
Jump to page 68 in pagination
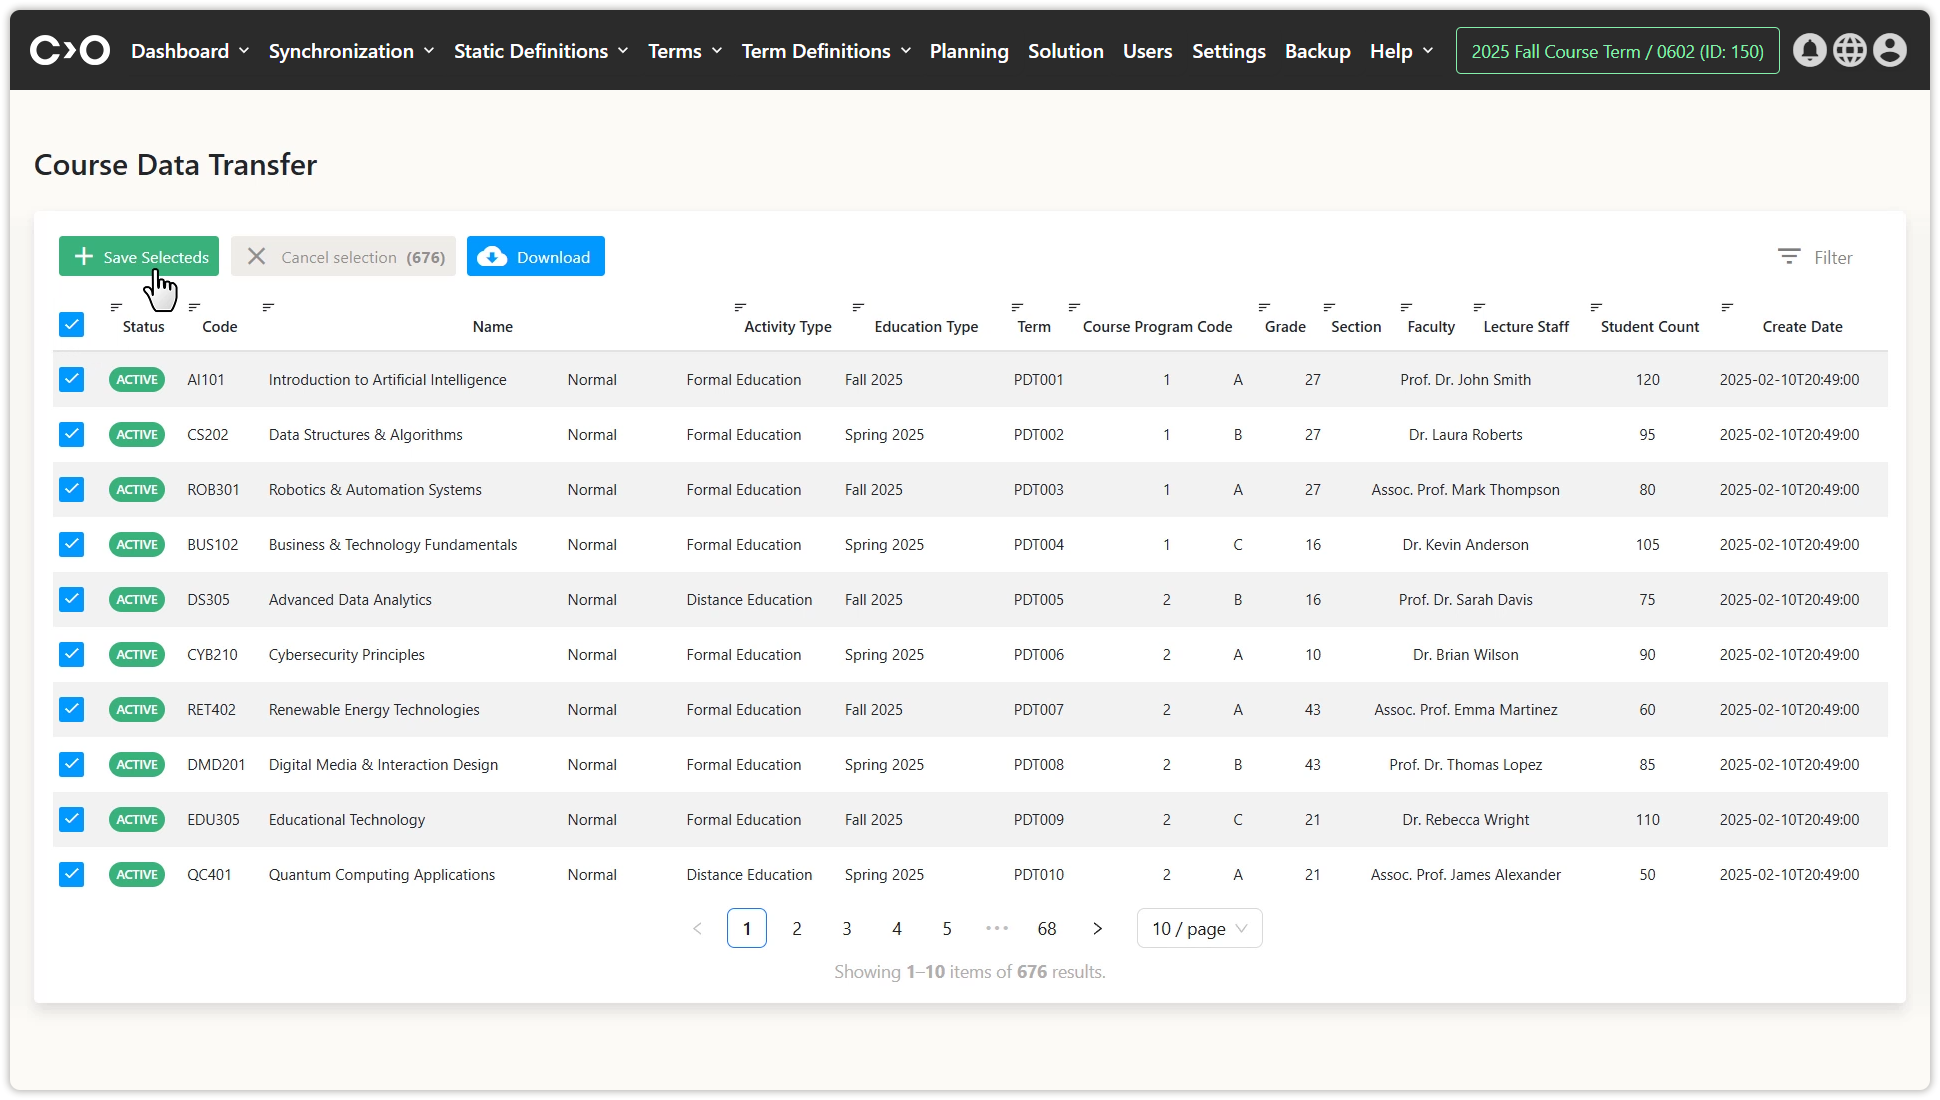click(x=1047, y=929)
